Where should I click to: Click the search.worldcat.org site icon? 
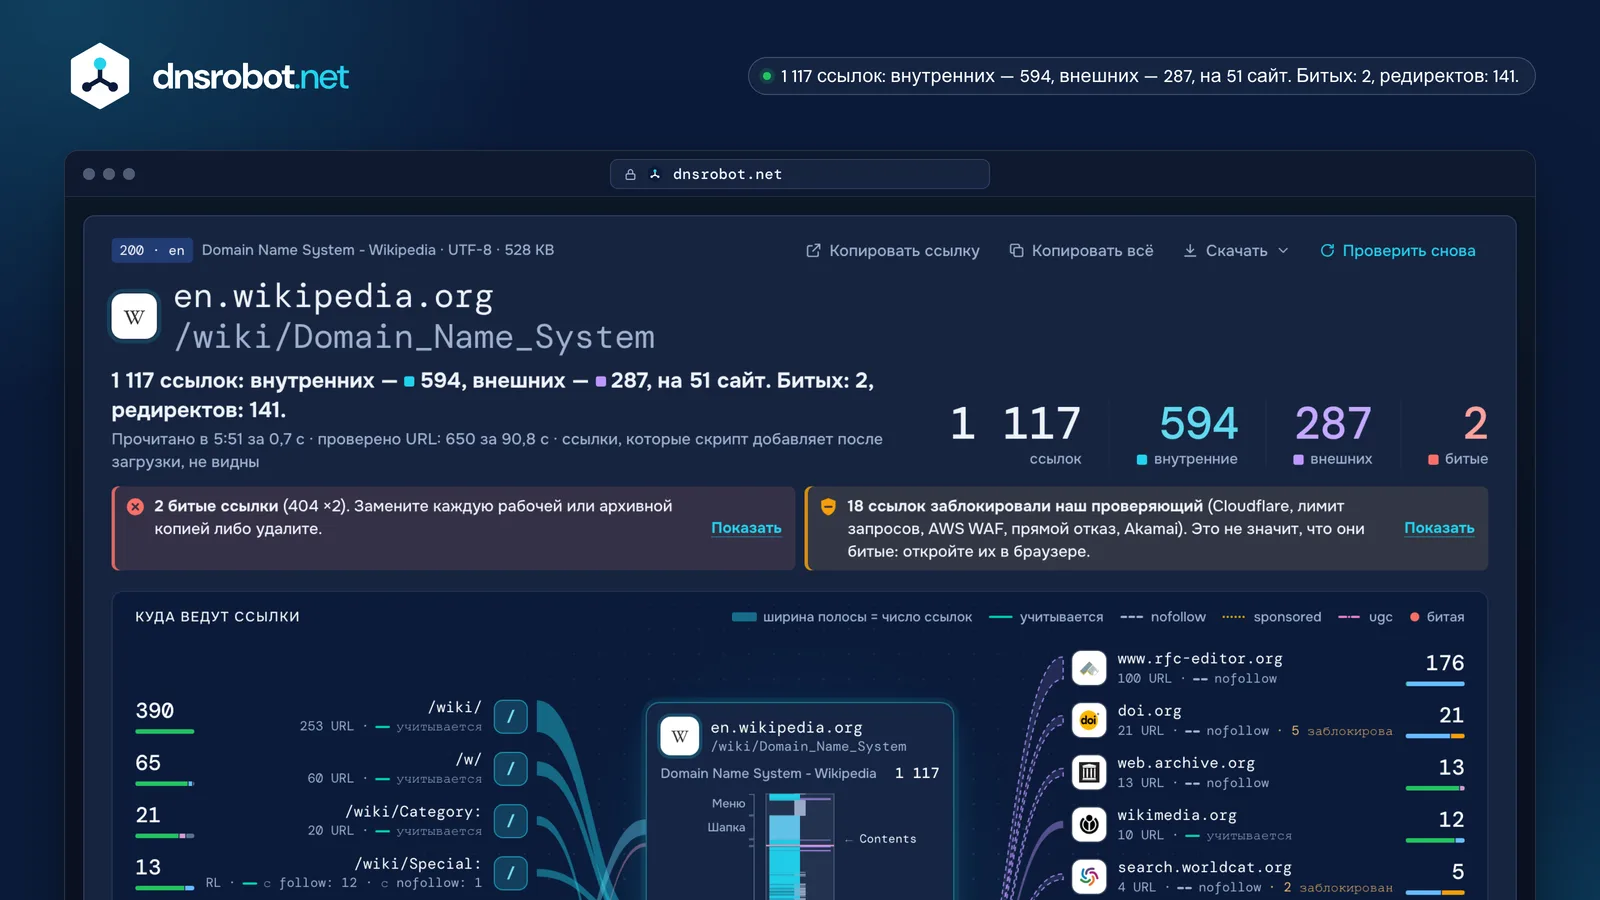coord(1089,876)
